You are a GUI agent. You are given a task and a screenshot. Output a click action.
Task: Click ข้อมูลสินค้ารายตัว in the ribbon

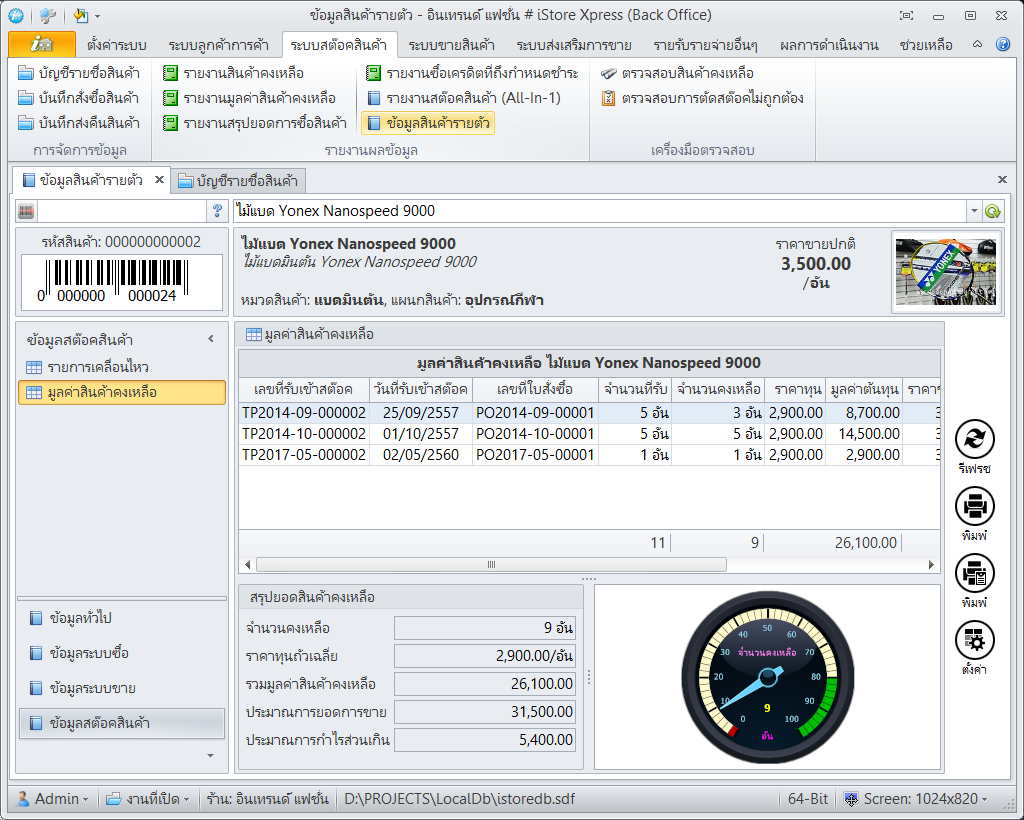[x=428, y=123]
